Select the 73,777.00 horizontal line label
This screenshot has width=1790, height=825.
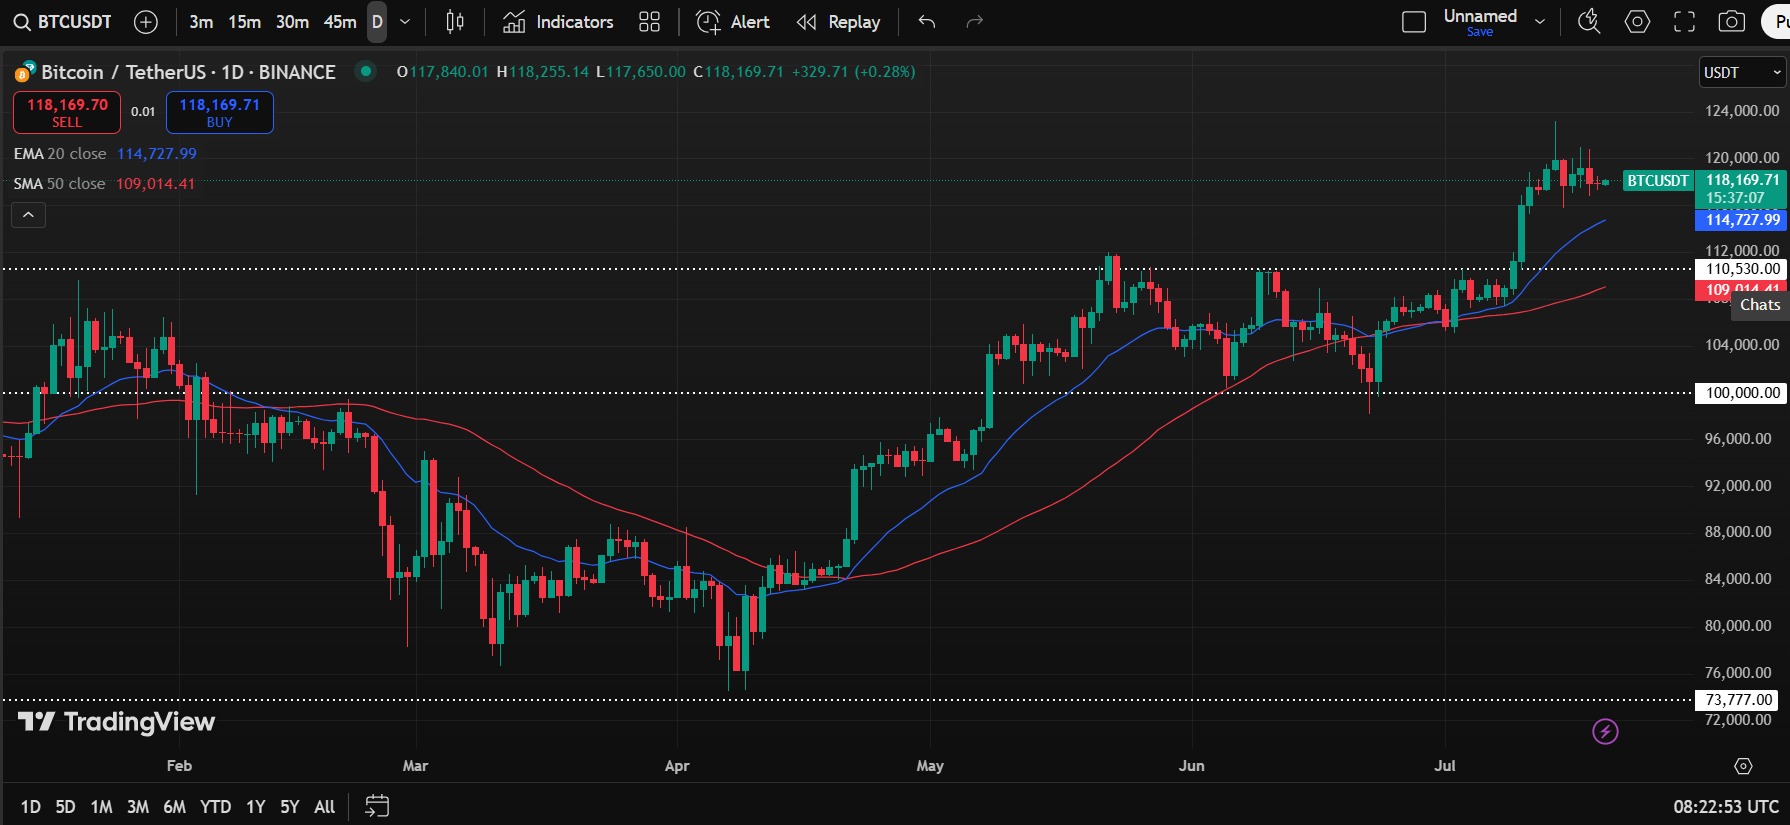coord(1738,700)
